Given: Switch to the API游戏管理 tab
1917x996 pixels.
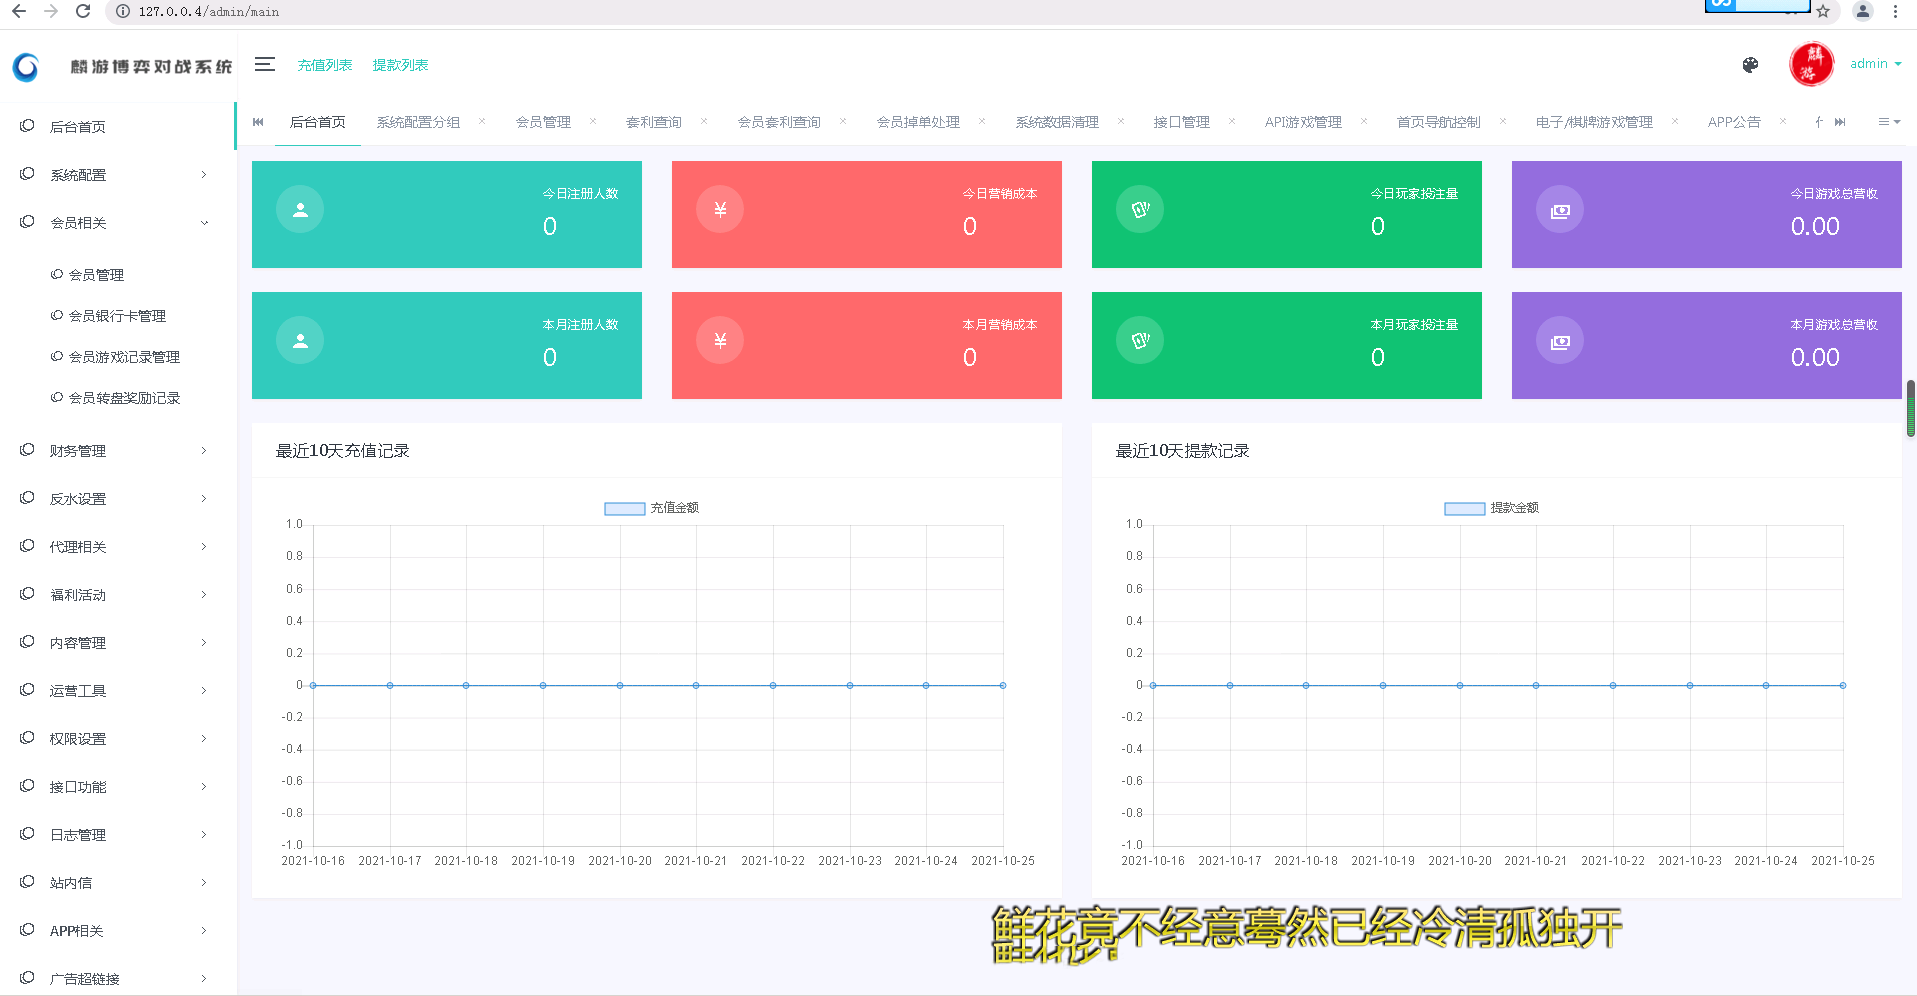Looking at the screenshot, I should [x=1303, y=122].
